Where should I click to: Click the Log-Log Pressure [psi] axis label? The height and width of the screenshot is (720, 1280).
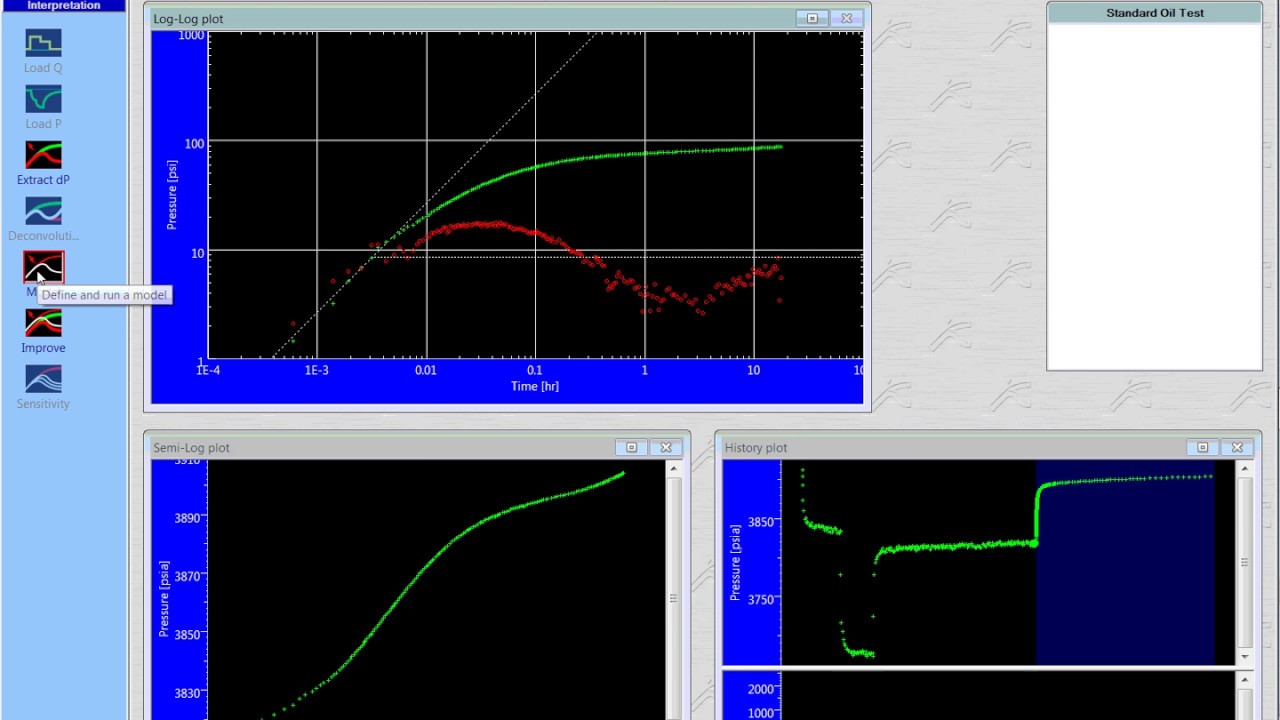[x=172, y=194]
